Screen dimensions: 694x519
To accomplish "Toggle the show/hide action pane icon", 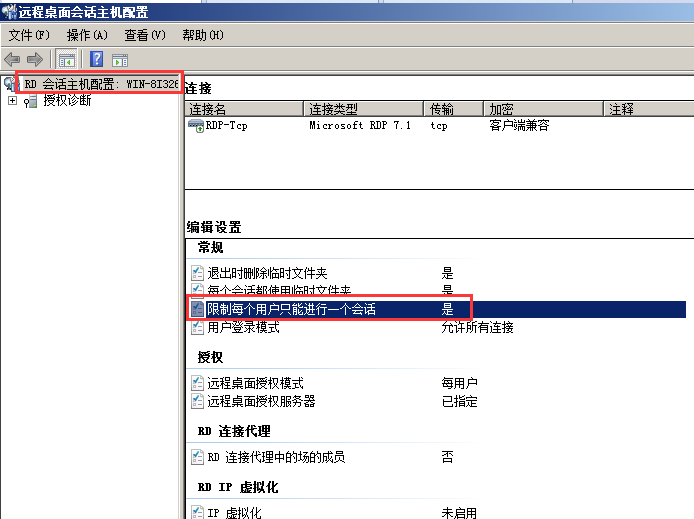I will [x=120, y=60].
